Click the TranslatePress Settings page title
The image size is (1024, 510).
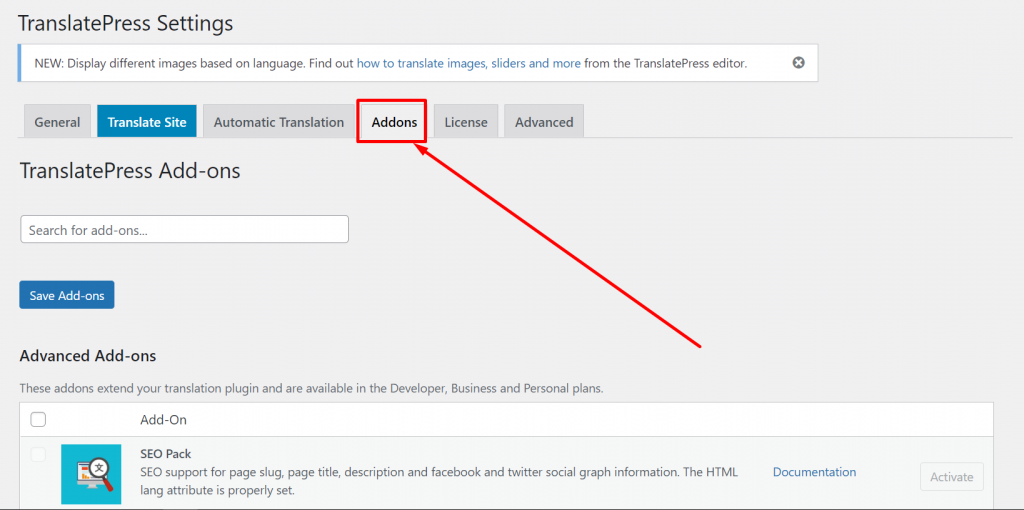(x=125, y=24)
